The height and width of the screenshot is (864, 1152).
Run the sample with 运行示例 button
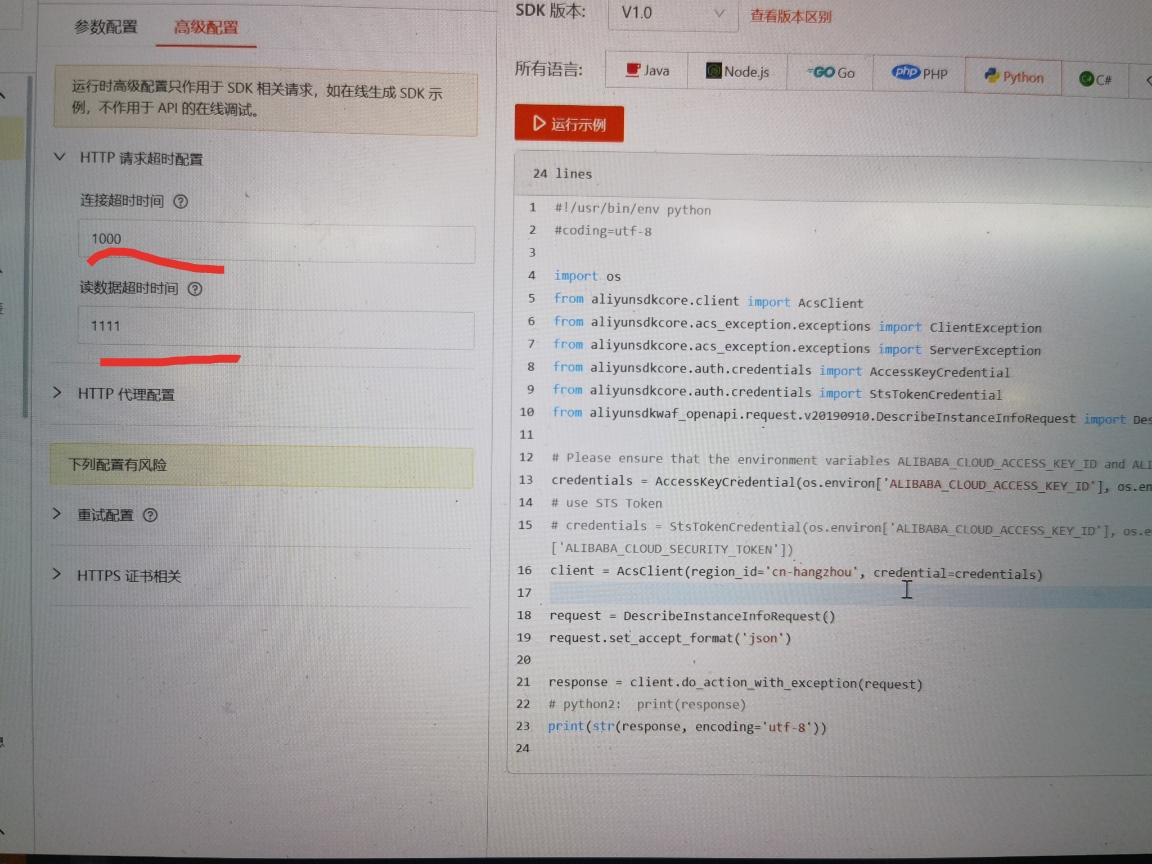(x=569, y=123)
